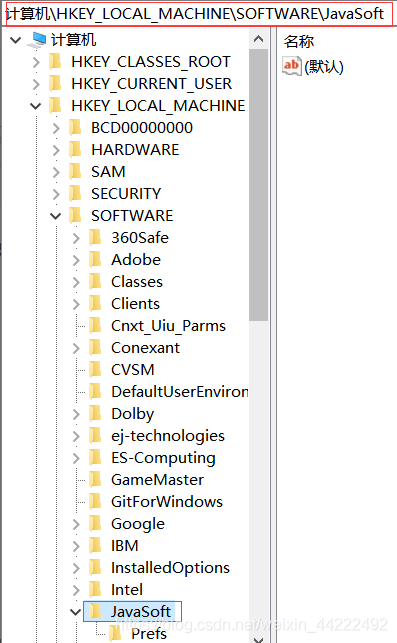Select the JavaSoft key label
The image size is (397, 643).
(141, 611)
